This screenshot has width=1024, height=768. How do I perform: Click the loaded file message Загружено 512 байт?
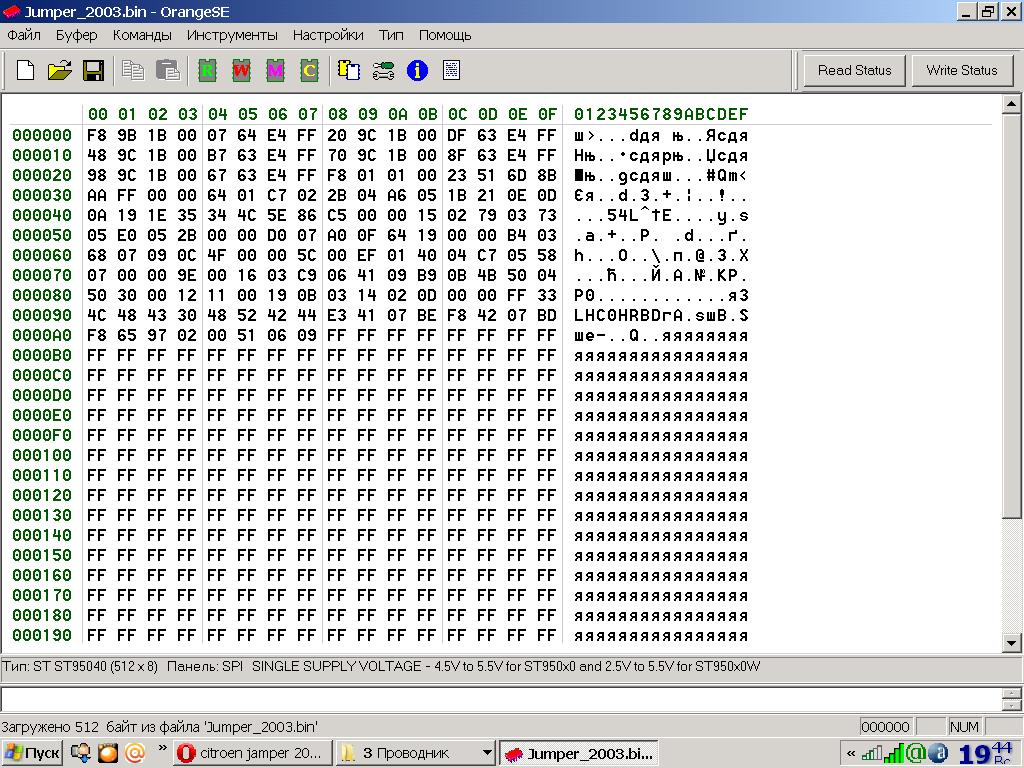159,727
